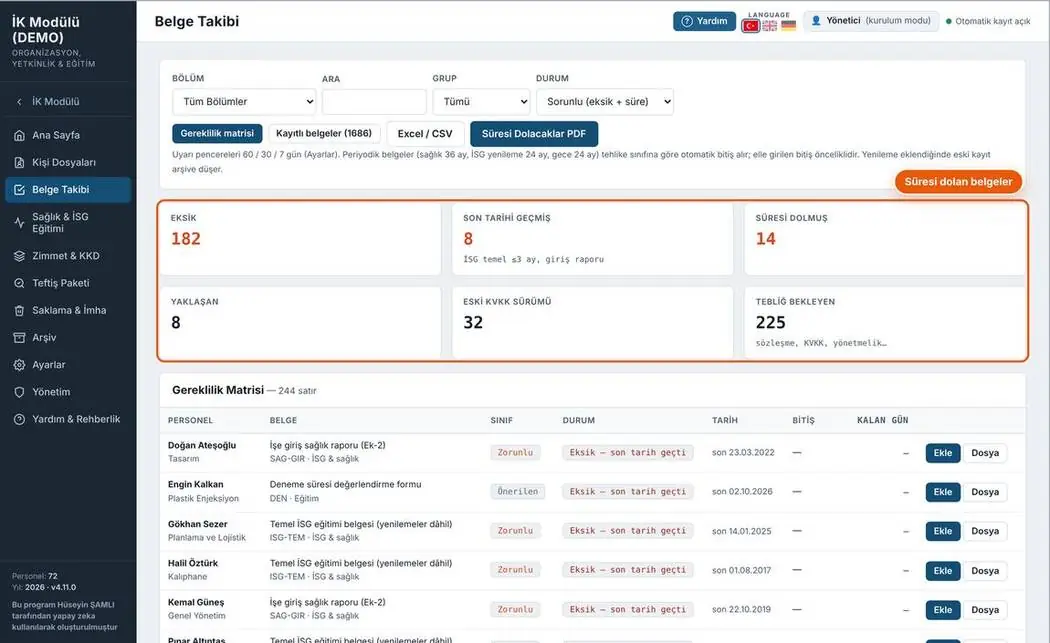This screenshot has height=643, width=1050.
Task: Click the date 'son 14.01.2025'
Action: coord(741,531)
